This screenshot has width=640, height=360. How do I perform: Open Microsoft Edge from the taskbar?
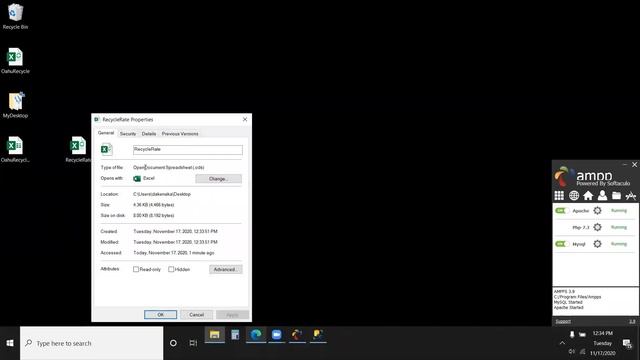[x=256, y=335]
